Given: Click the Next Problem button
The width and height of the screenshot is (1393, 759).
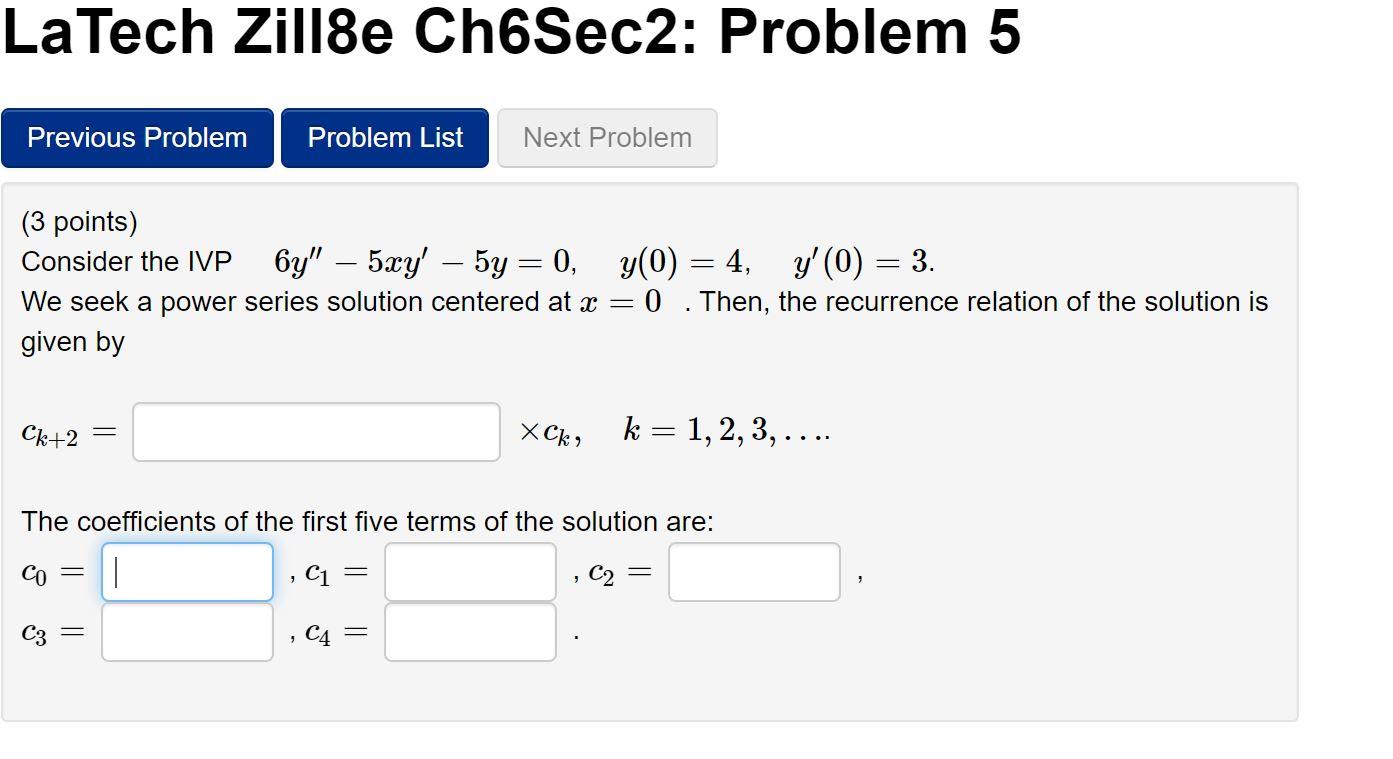Looking at the screenshot, I should [x=606, y=138].
